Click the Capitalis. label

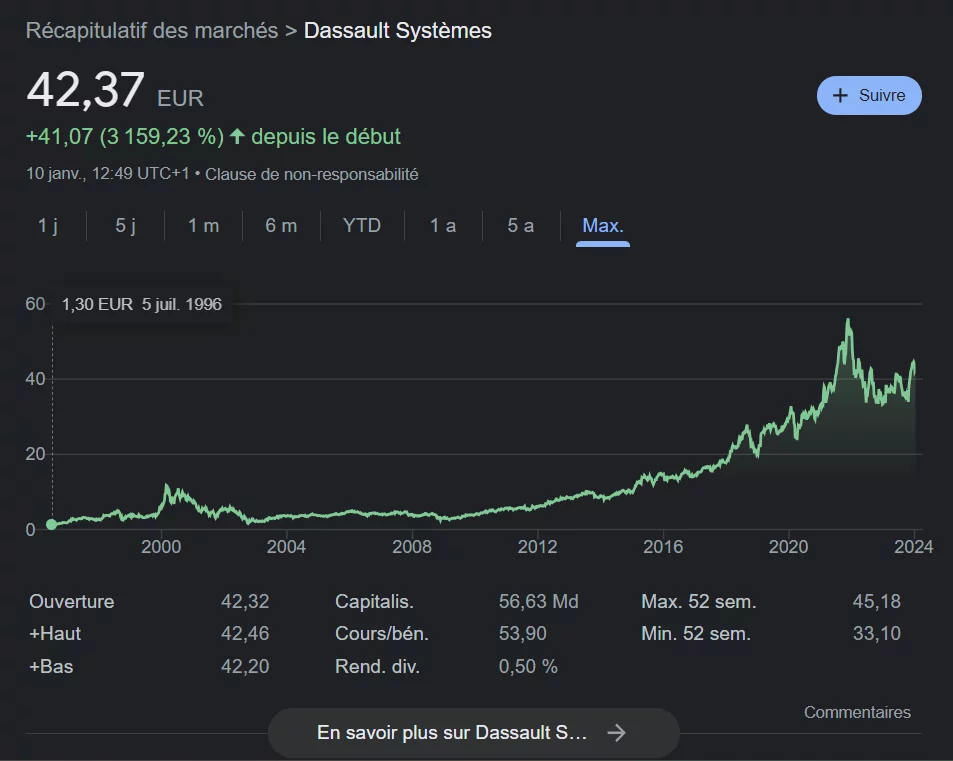coord(374,601)
